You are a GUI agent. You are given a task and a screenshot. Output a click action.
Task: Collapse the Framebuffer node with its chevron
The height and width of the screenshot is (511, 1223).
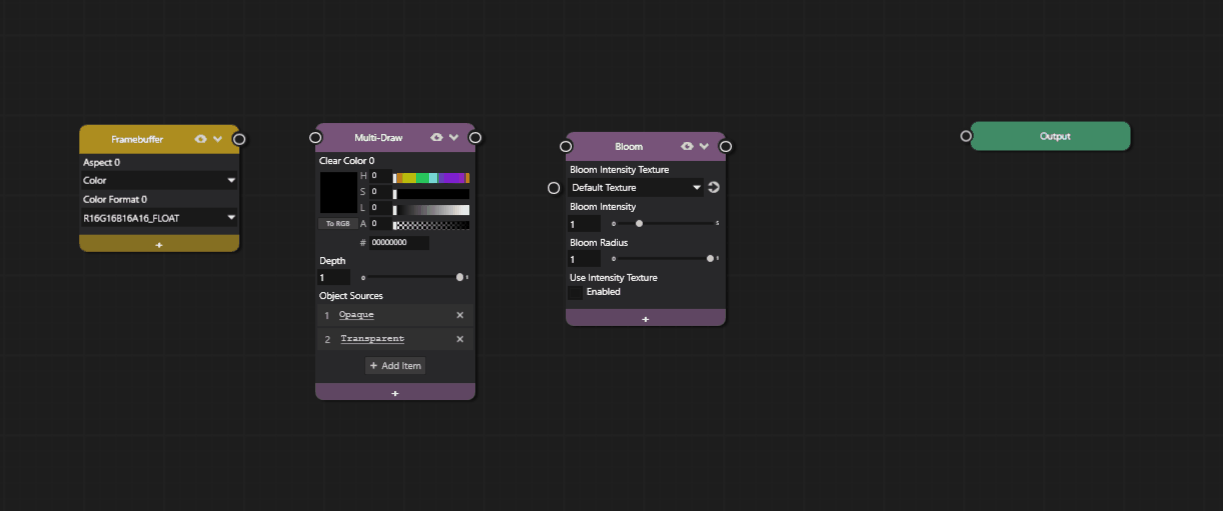(x=217, y=139)
